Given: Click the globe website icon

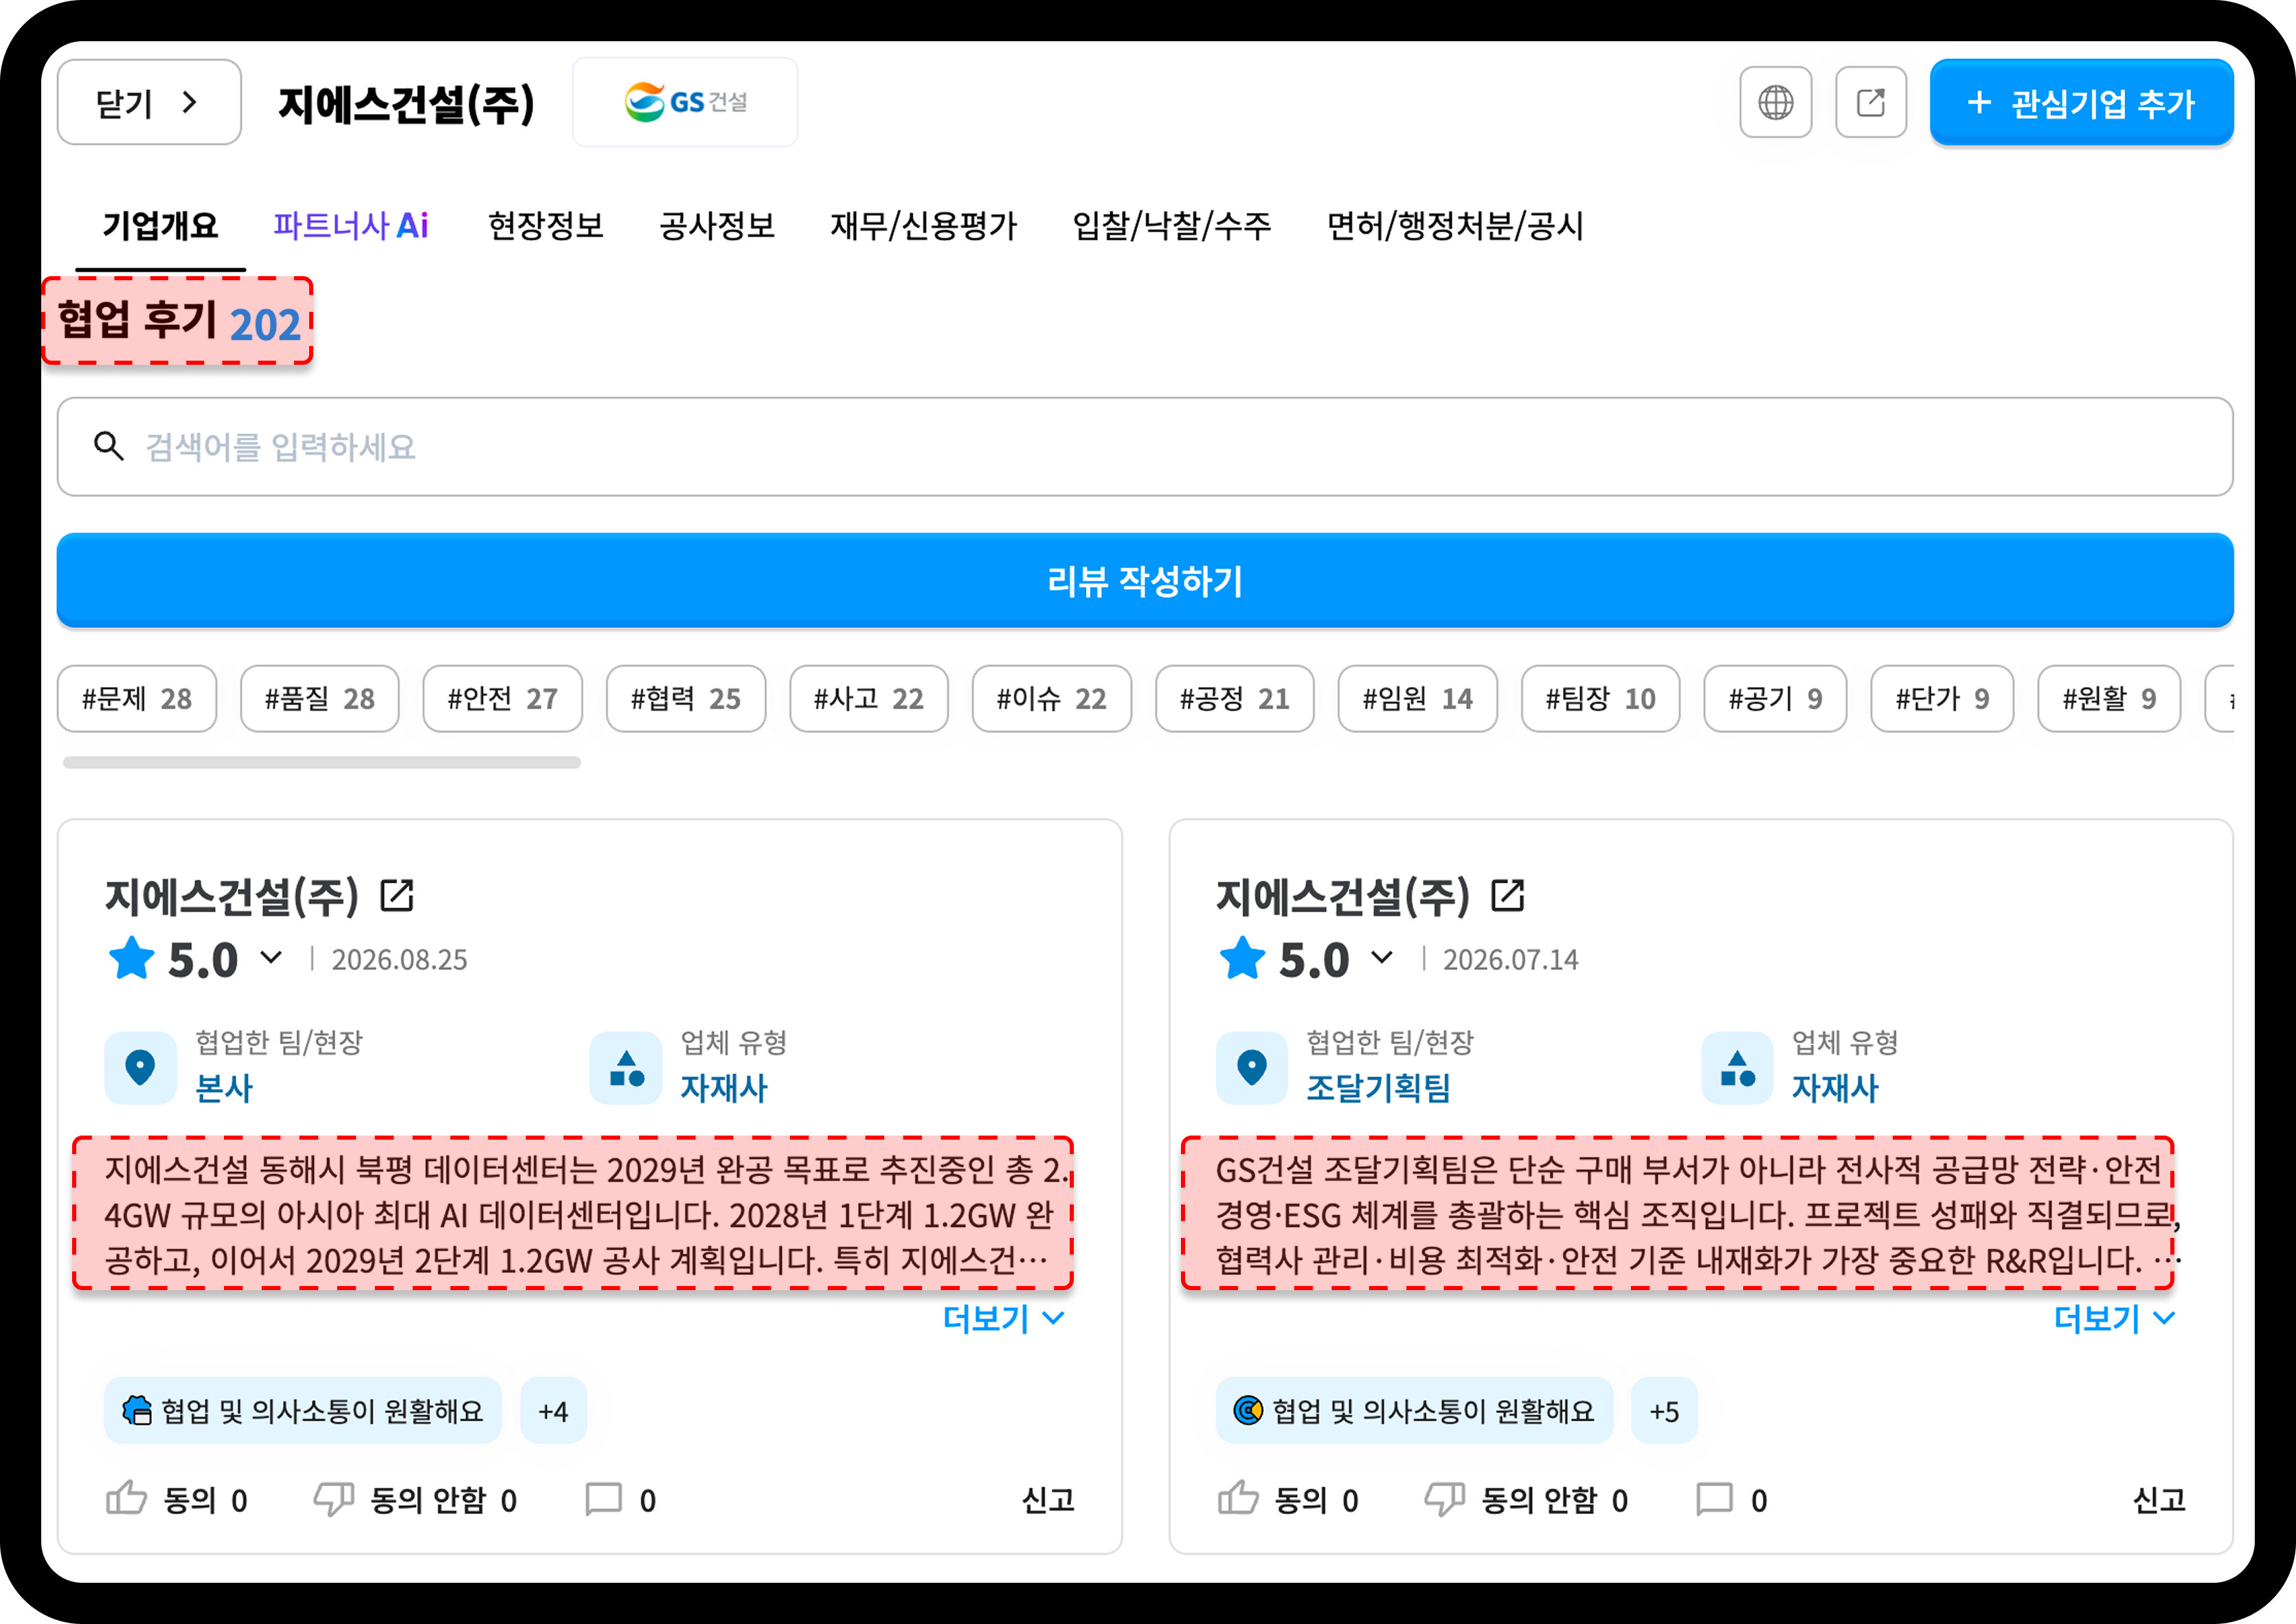Looking at the screenshot, I should (1775, 102).
